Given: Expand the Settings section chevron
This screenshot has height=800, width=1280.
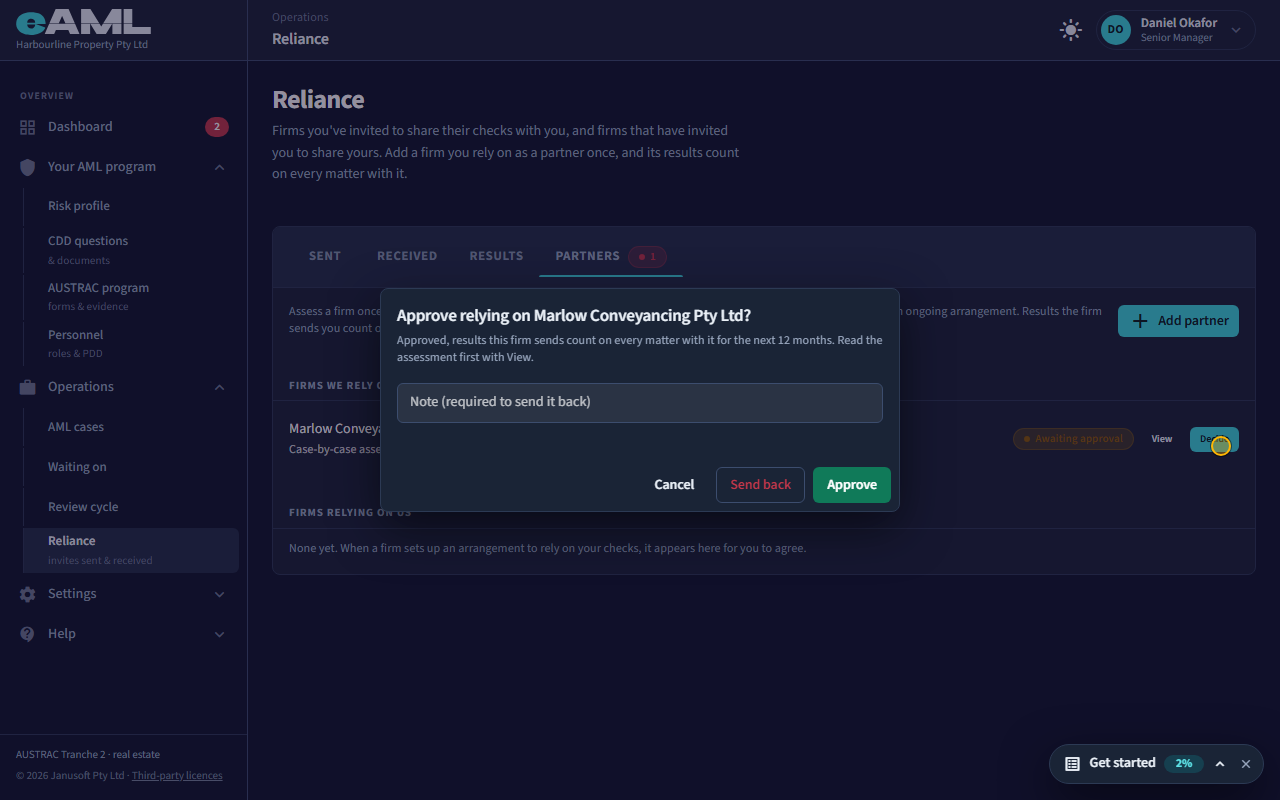Looking at the screenshot, I should (219, 594).
